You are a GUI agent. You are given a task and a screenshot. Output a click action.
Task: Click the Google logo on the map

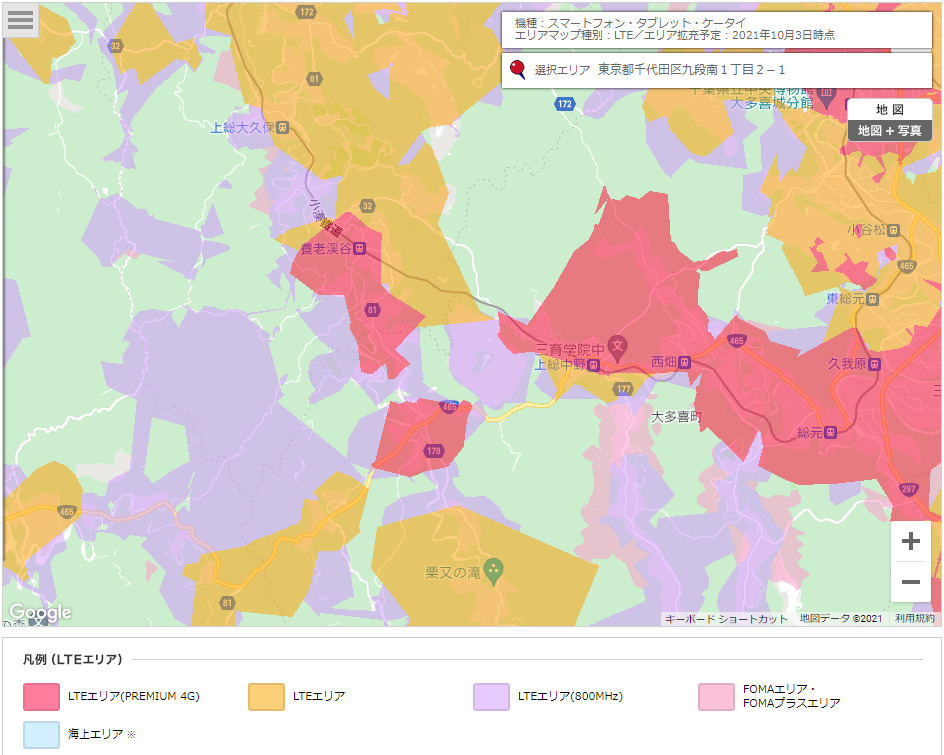coord(40,612)
